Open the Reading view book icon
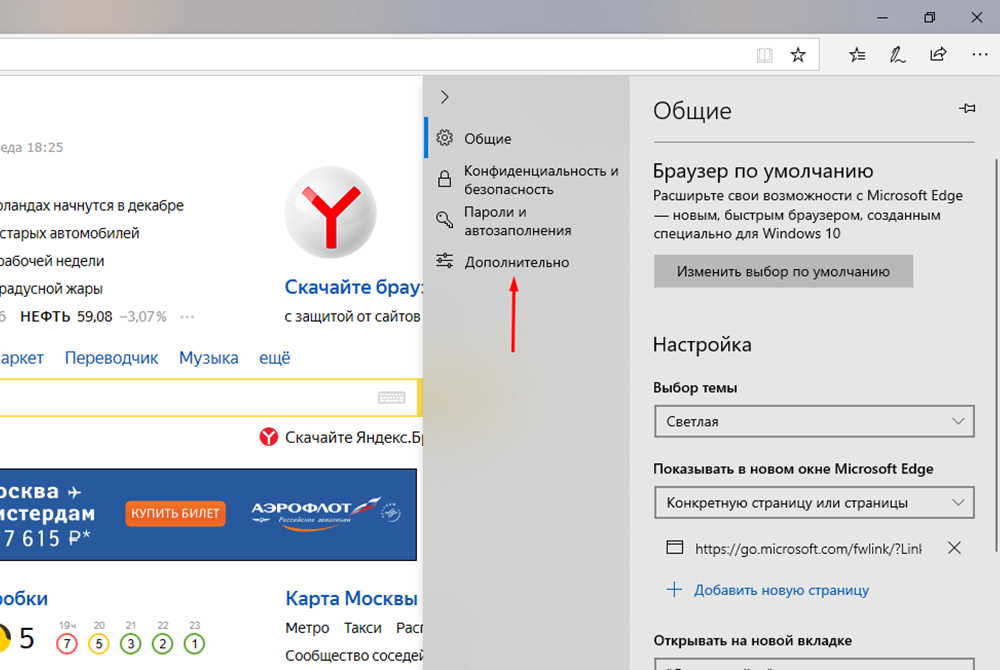The image size is (1000, 670). (x=765, y=55)
